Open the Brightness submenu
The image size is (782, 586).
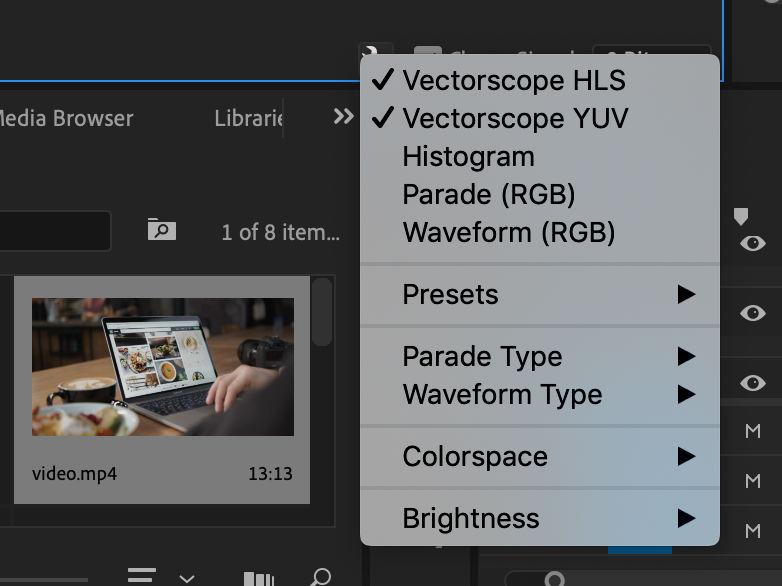coord(540,518)
